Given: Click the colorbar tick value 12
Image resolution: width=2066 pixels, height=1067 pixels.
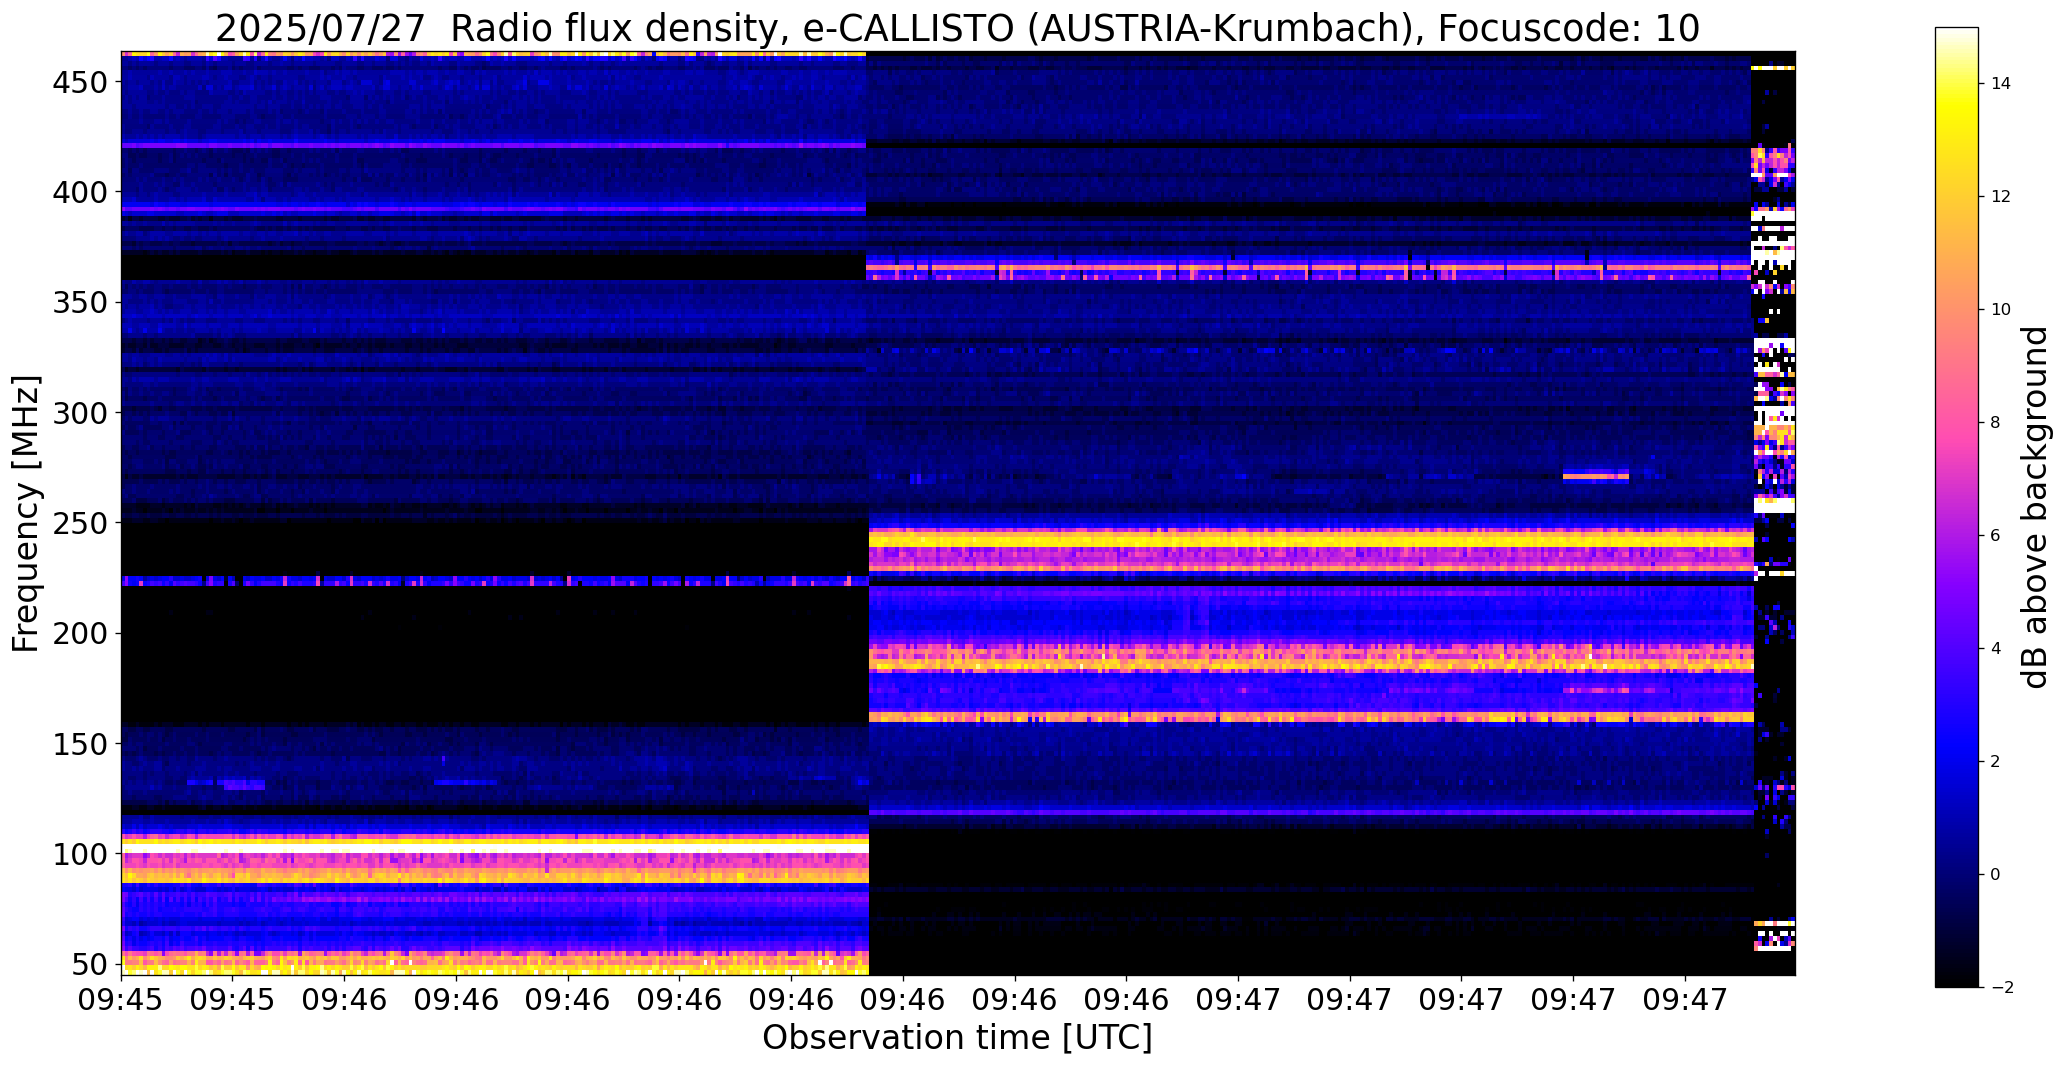Looking at the screenshot, I should tap(2001, 197).
